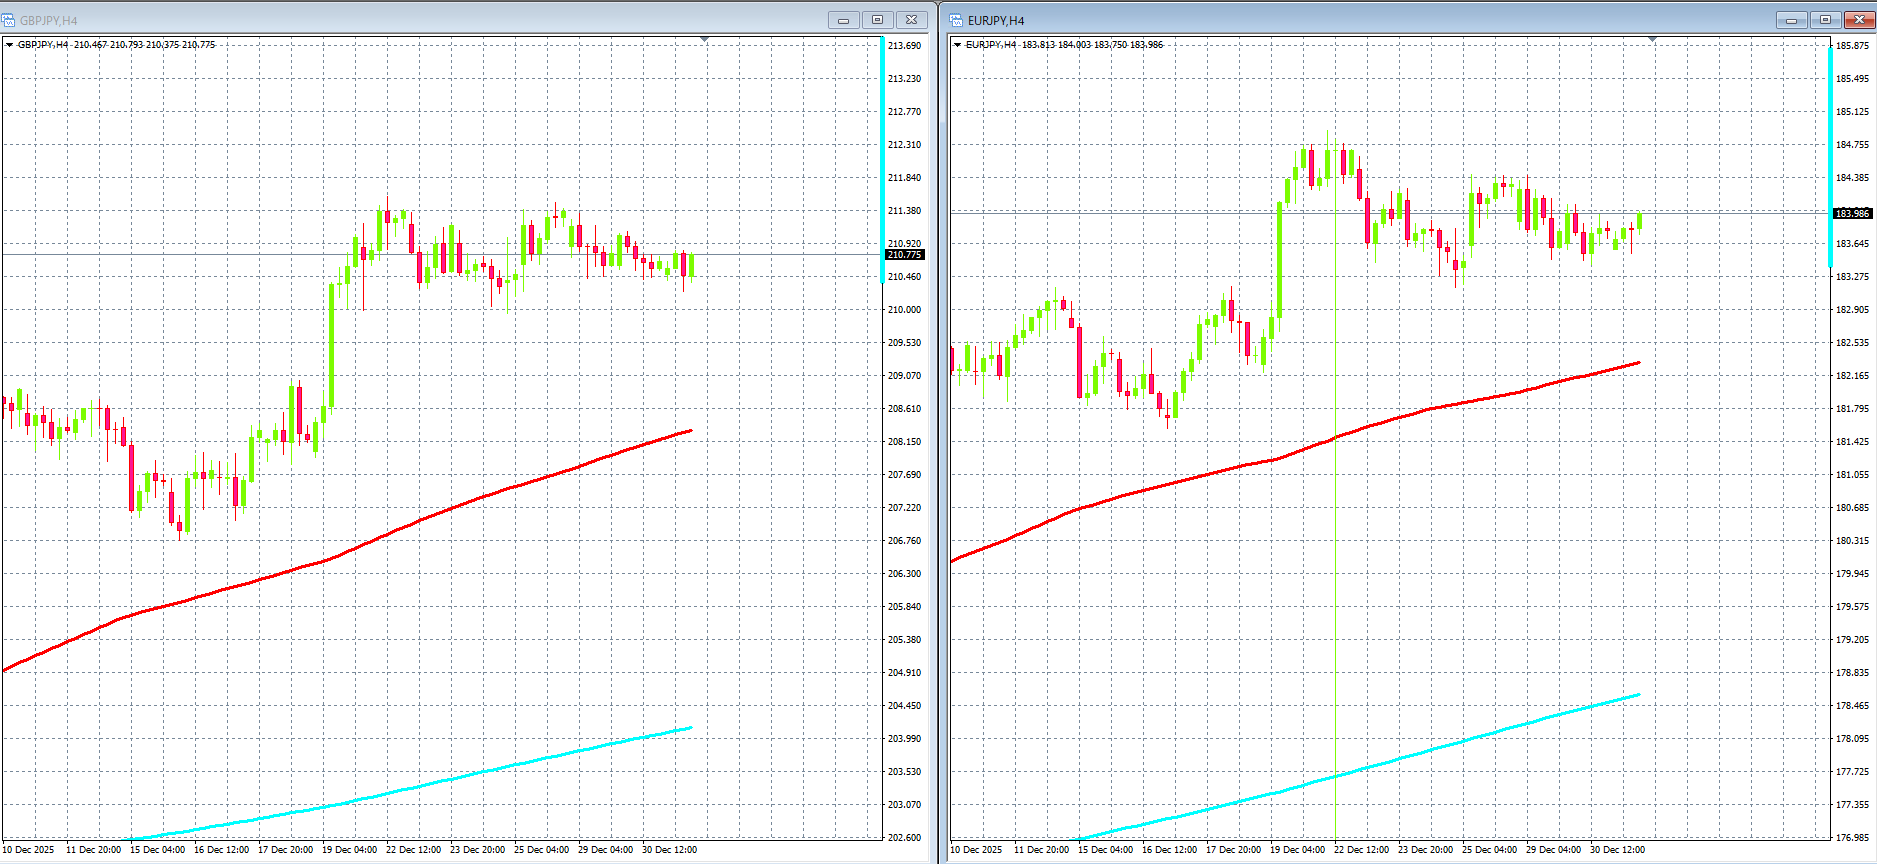Click the 183.986 current price label
The height and width of the screenshot is (864, 1877).
[1852, 213]
